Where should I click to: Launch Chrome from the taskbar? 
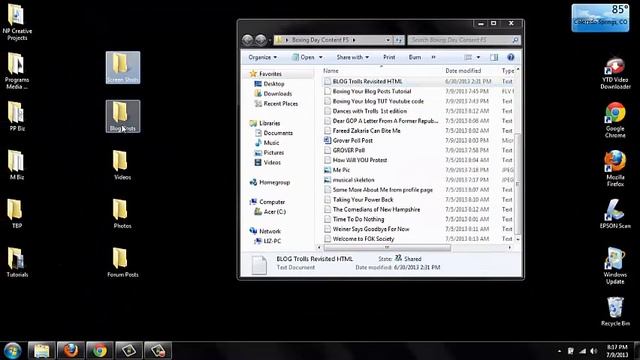pyautogui.click(x=100, y=351)
